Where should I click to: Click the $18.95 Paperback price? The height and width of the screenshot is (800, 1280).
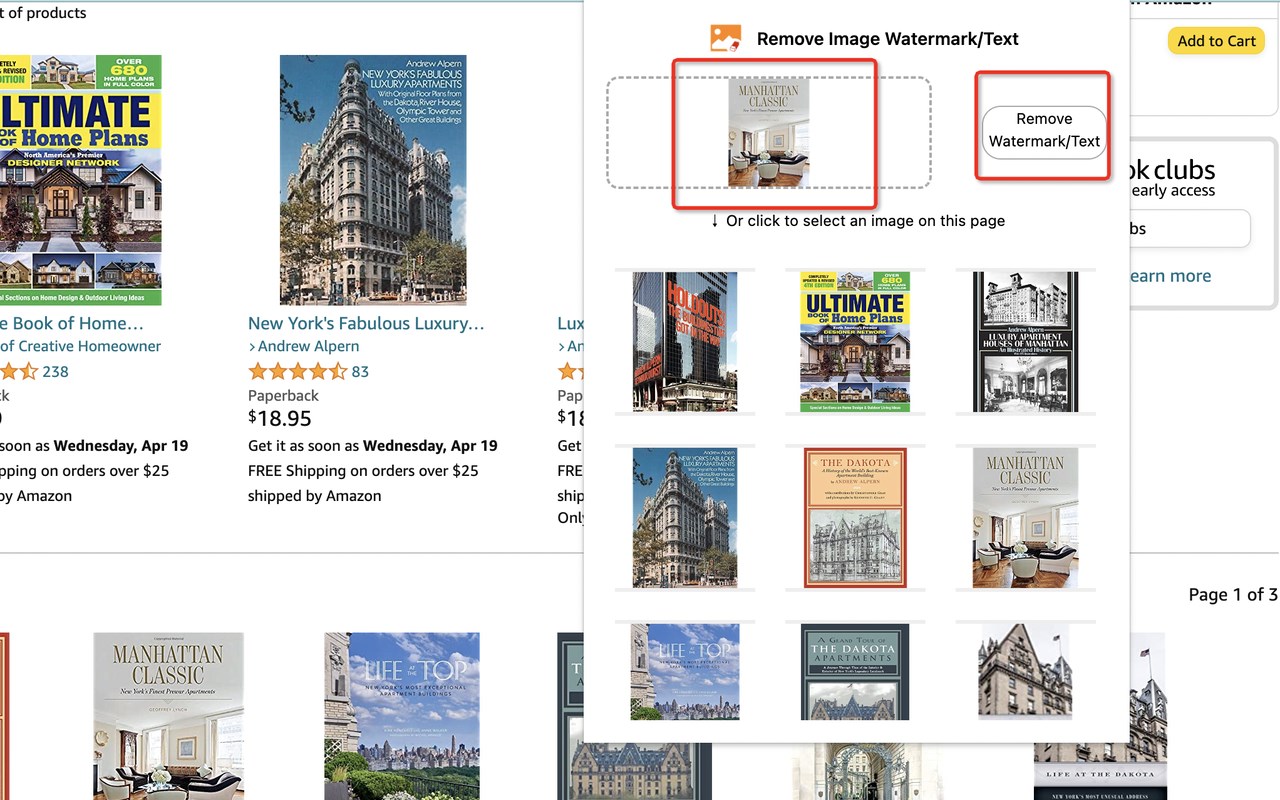click(280, 418)
